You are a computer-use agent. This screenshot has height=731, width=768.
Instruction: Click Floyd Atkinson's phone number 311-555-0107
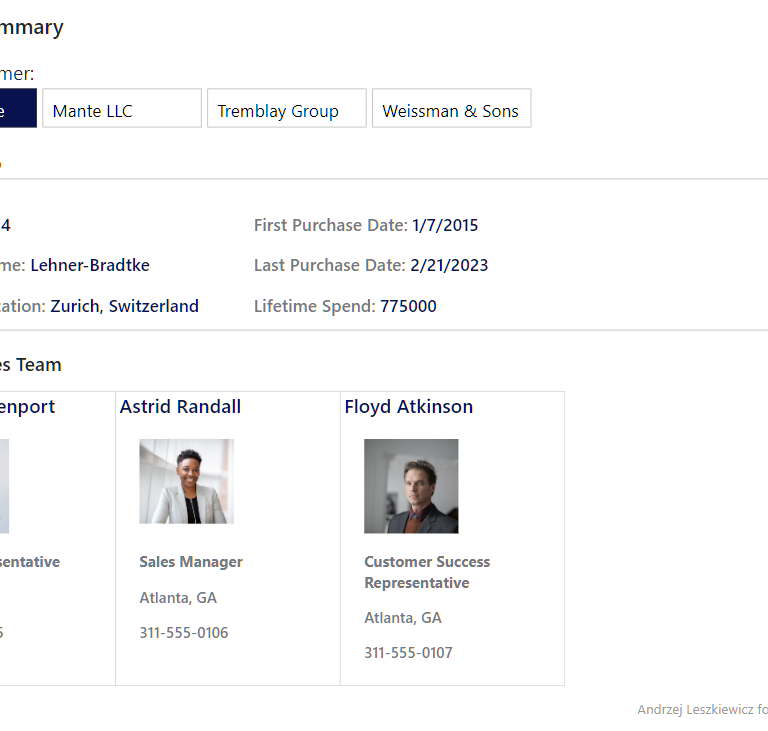(408, 653)
